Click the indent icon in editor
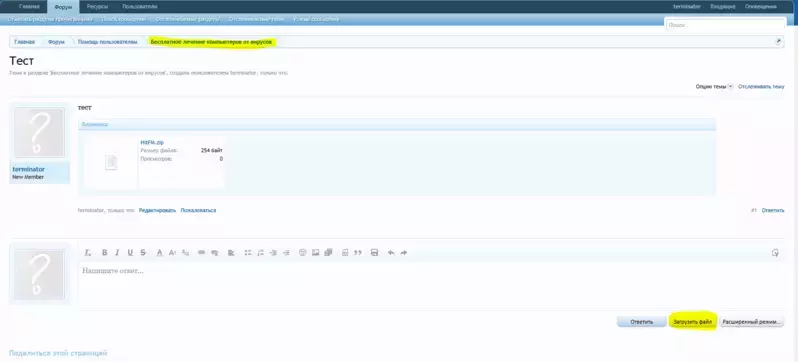 coord(286,253)
